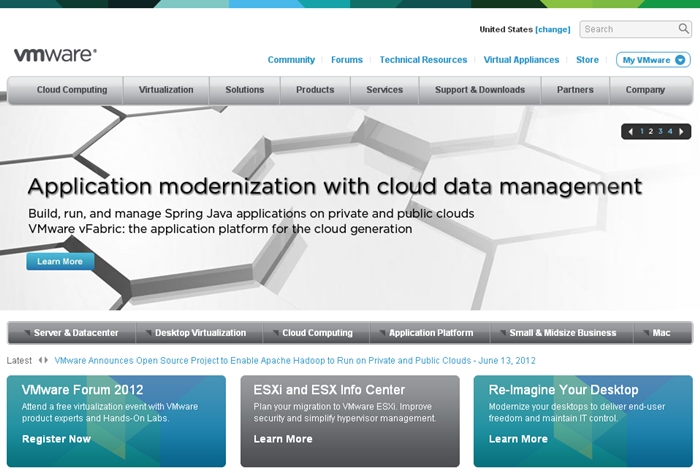The height and width of the screenshot is (473, 700).
Task: Expand the Server & Datacenter tab
Action: point(70,333)
